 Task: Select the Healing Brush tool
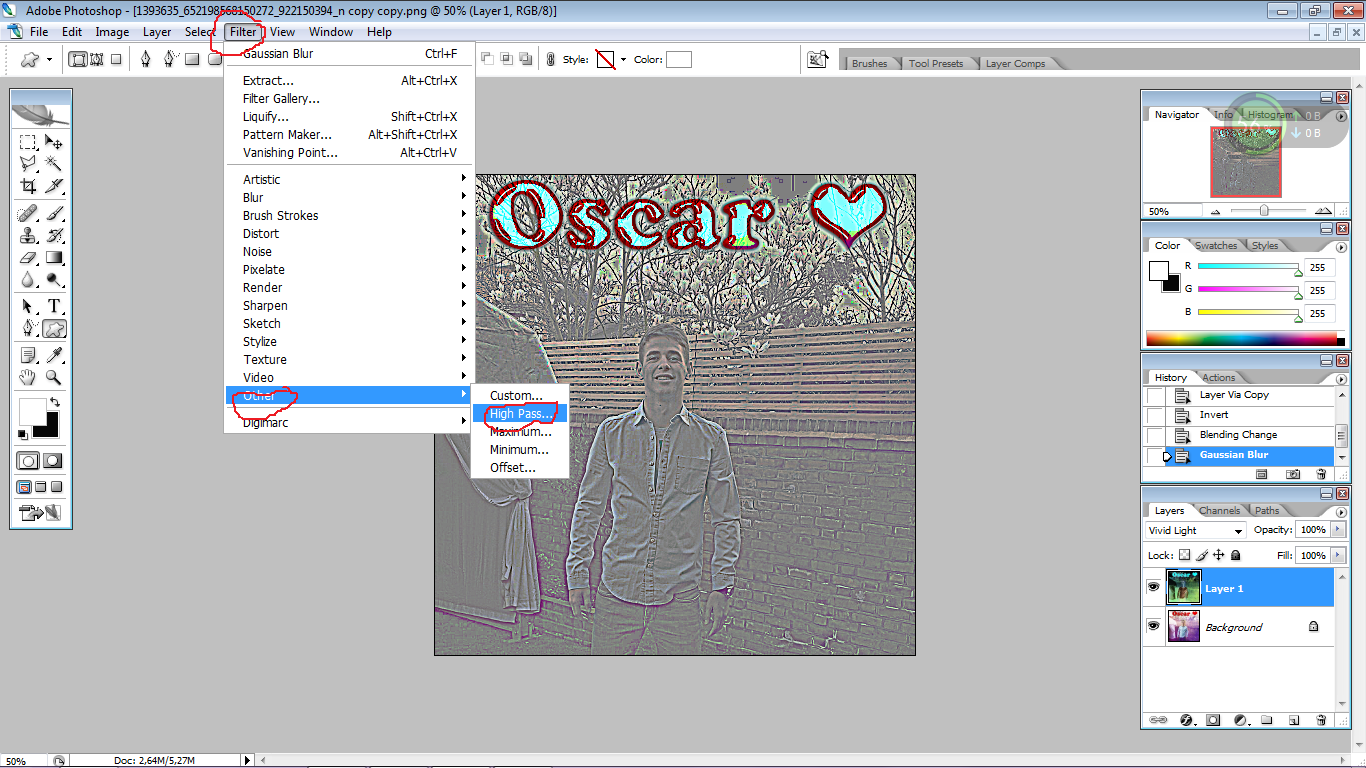(x=28, y=213)
